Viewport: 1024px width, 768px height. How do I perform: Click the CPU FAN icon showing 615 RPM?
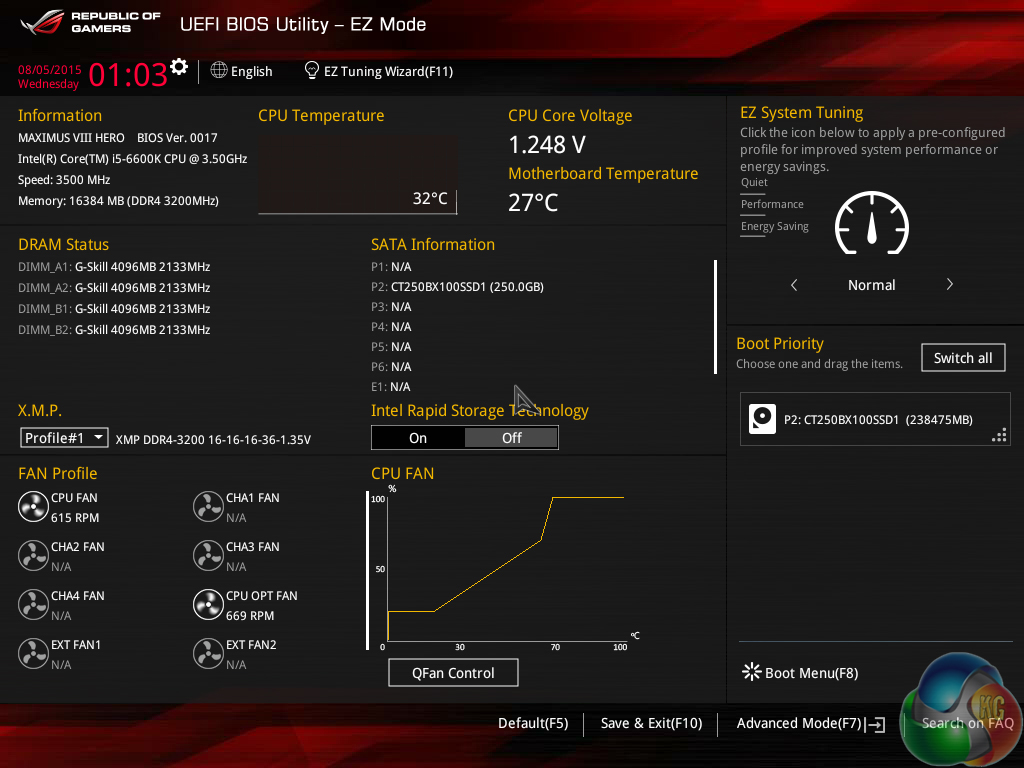point(33,507)
